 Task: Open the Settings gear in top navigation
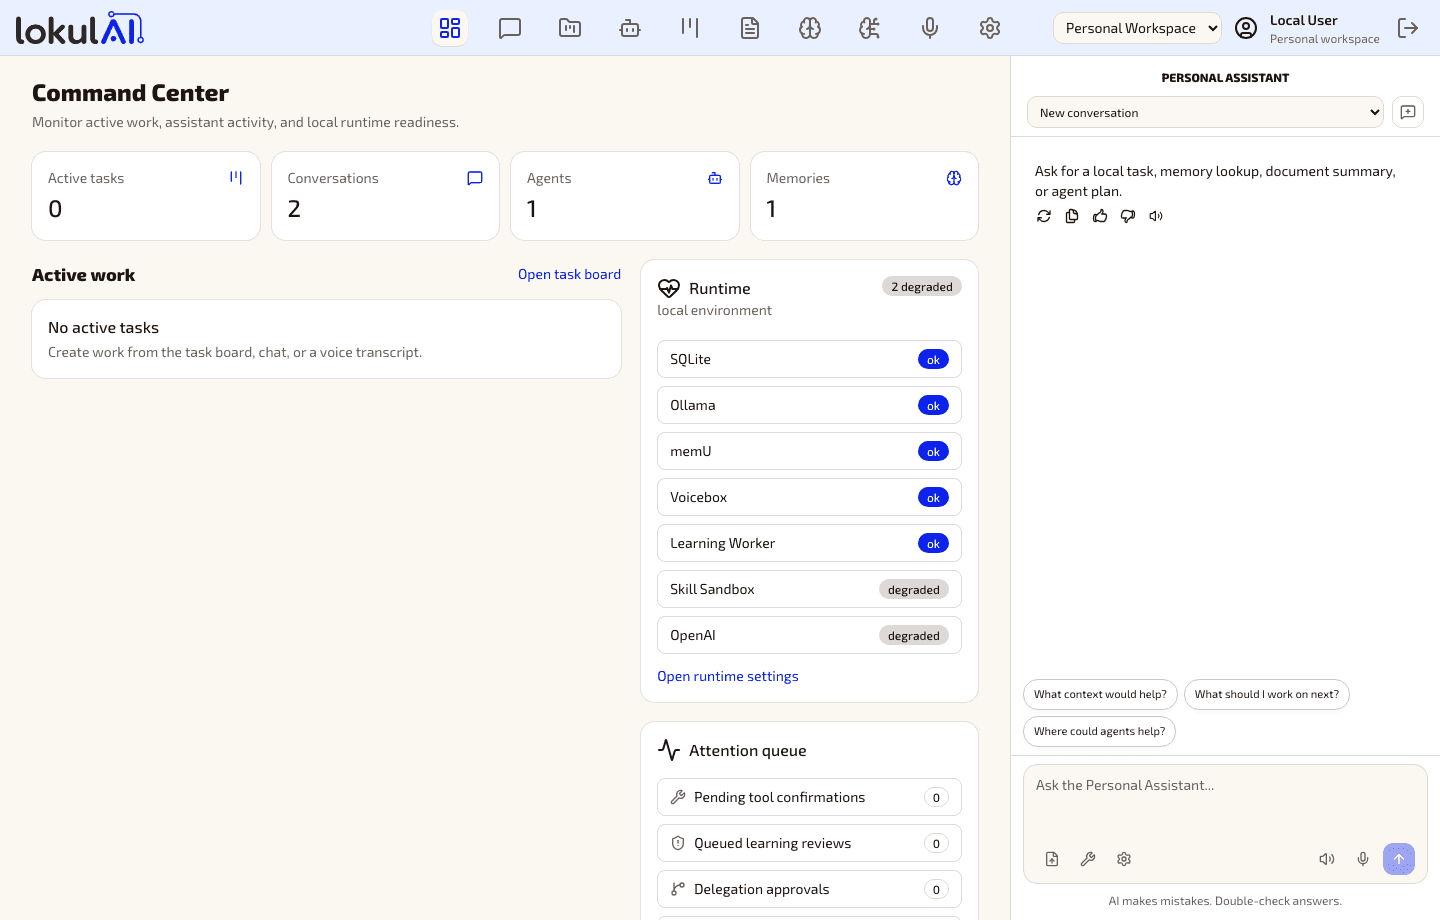point(990,28)
